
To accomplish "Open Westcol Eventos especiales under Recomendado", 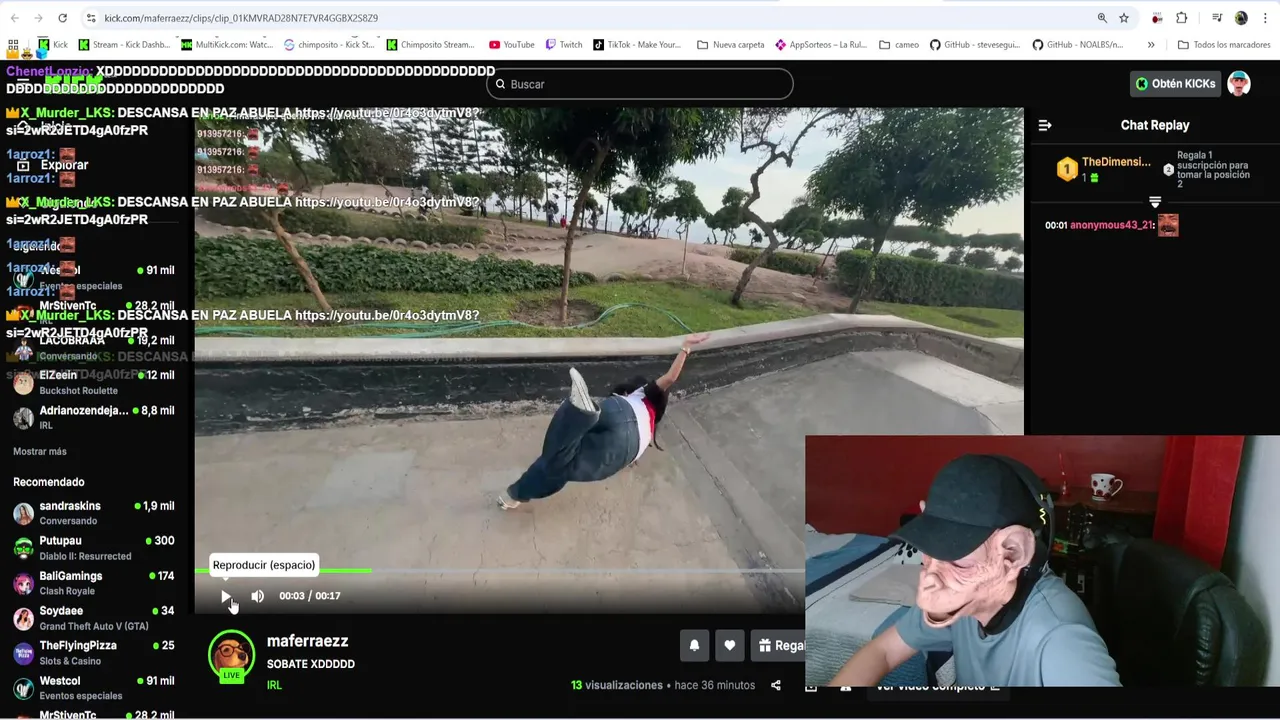I will pos(94,688).
